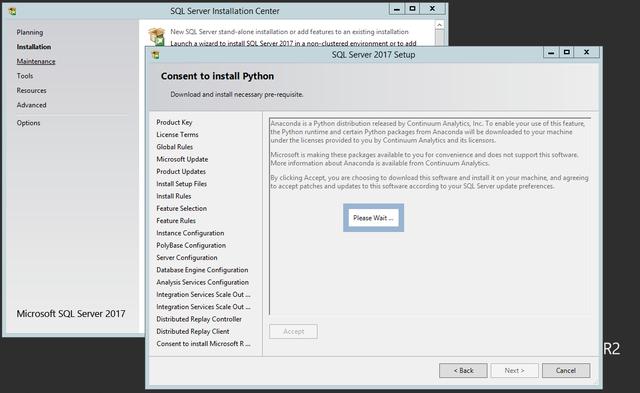
Task: Select the Database Engine Configuration step
Action: tap(202, 270)
